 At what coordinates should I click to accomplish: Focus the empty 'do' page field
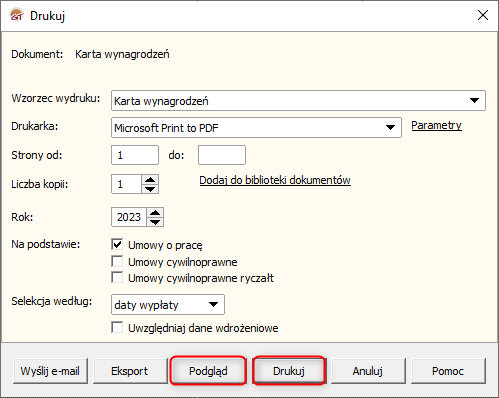pos(222,155)
